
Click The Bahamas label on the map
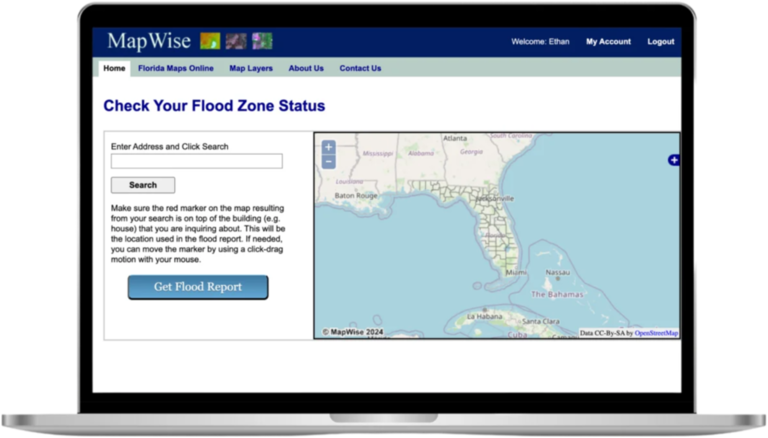557,294
